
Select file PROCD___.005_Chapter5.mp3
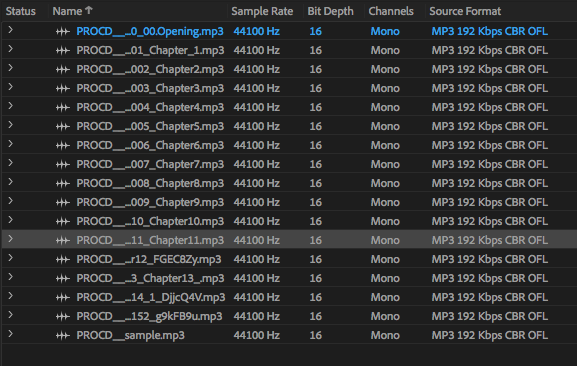[150, 127]
